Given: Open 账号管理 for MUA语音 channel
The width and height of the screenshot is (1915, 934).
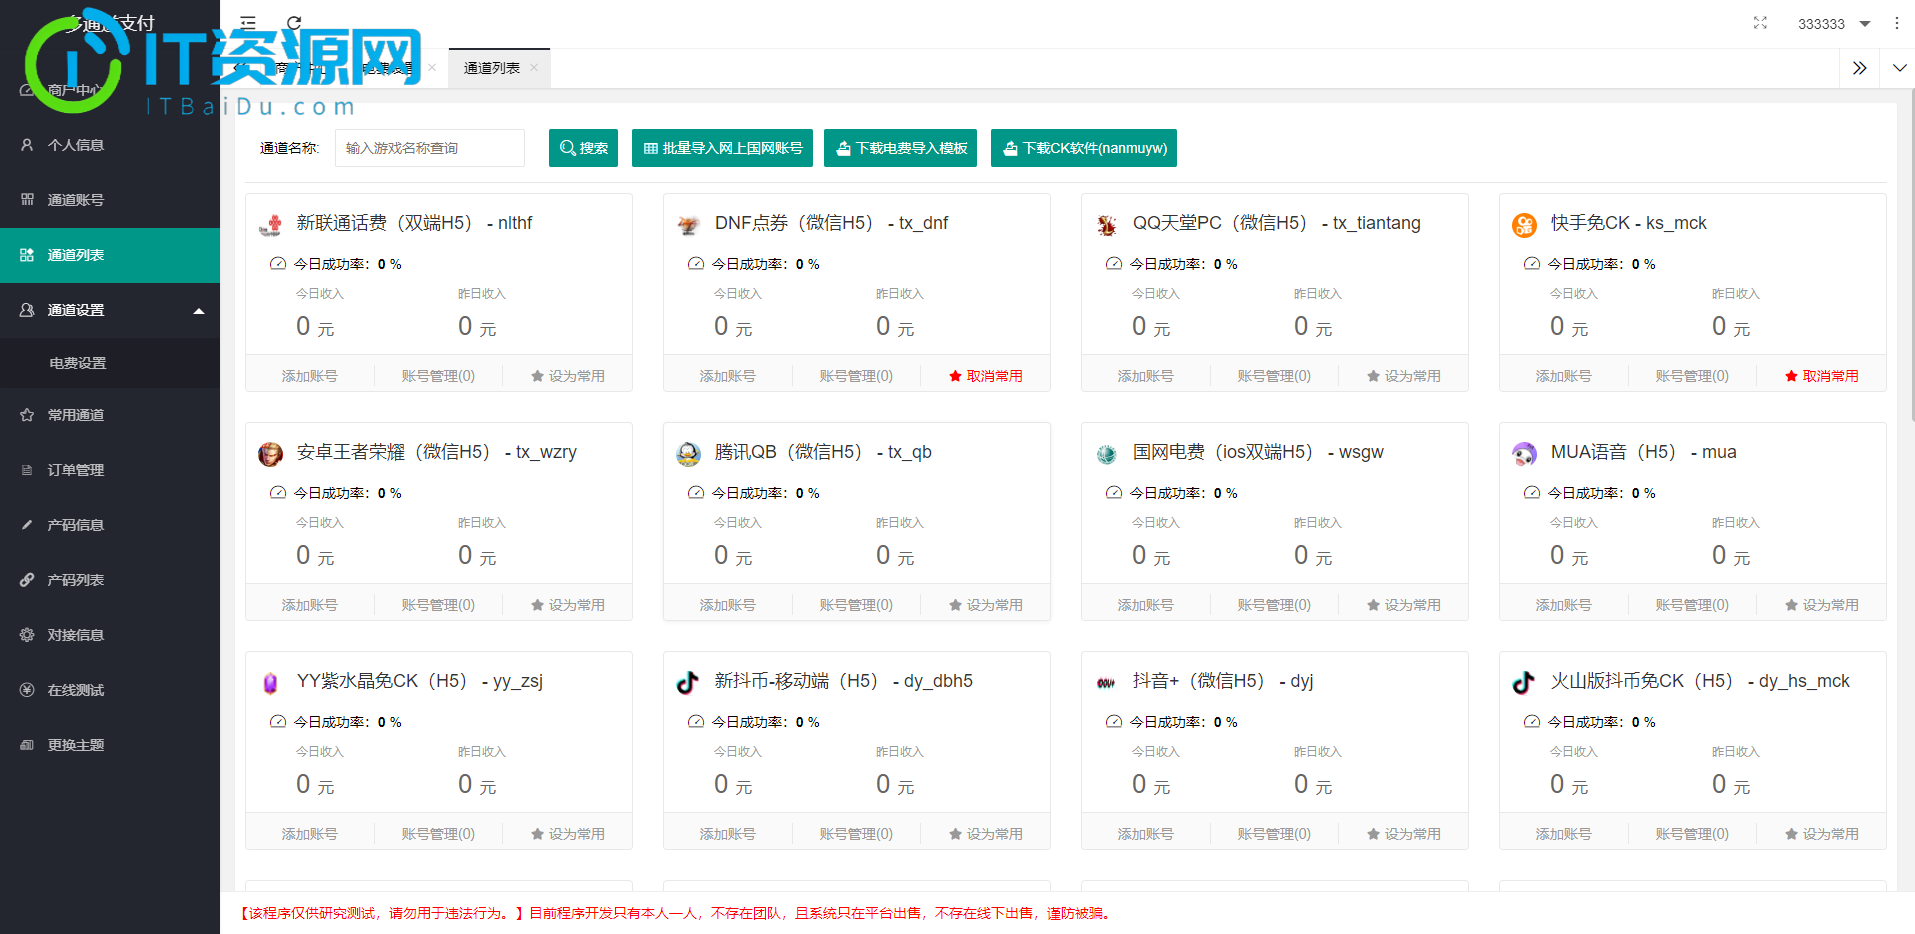Looking at the screenshot, I should click(1692, 605).
